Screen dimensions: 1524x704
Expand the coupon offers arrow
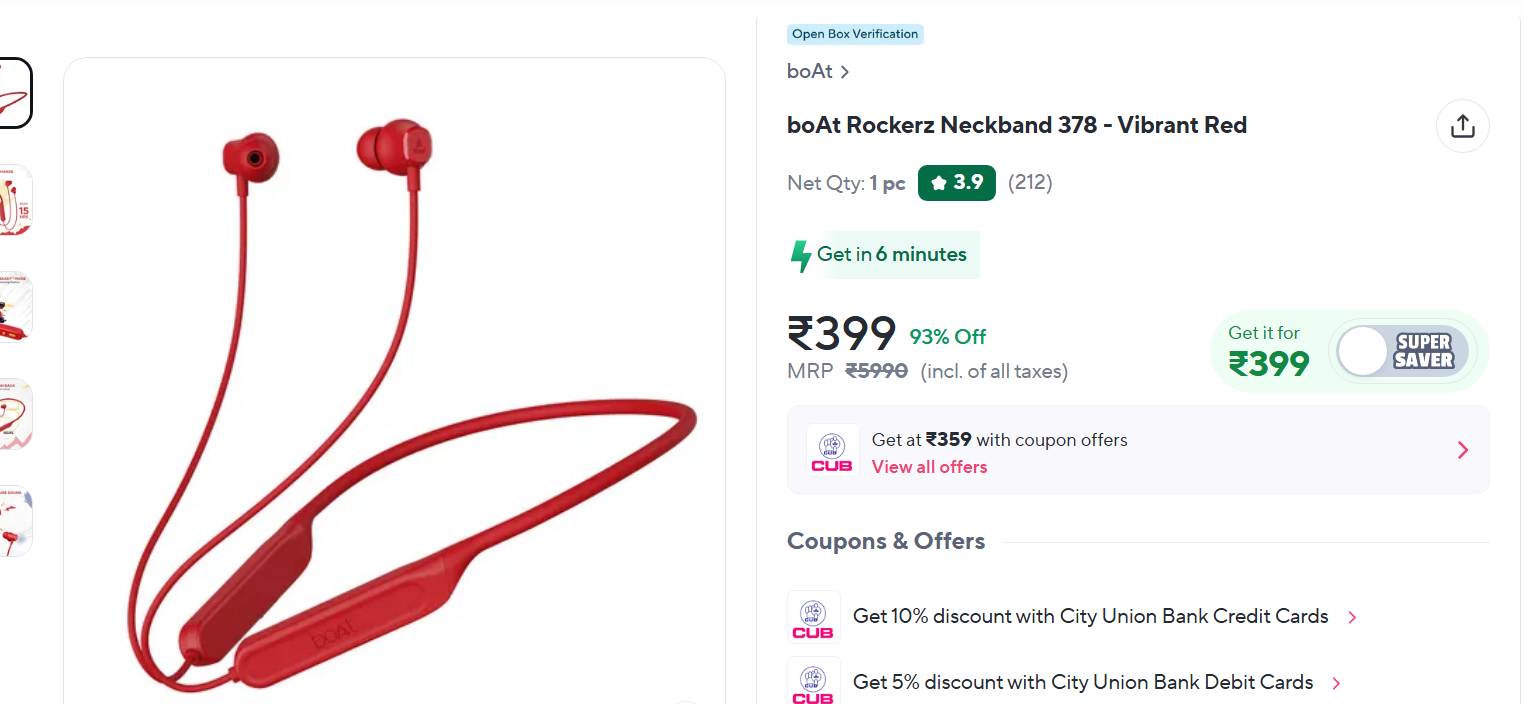tap(1463, 450)
